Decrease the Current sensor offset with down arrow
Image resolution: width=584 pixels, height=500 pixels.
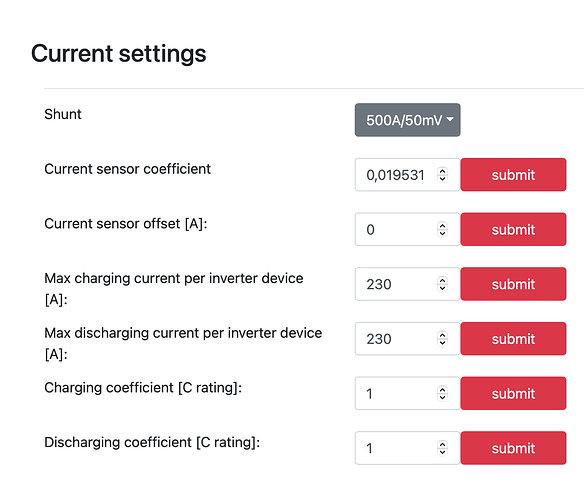442,233
